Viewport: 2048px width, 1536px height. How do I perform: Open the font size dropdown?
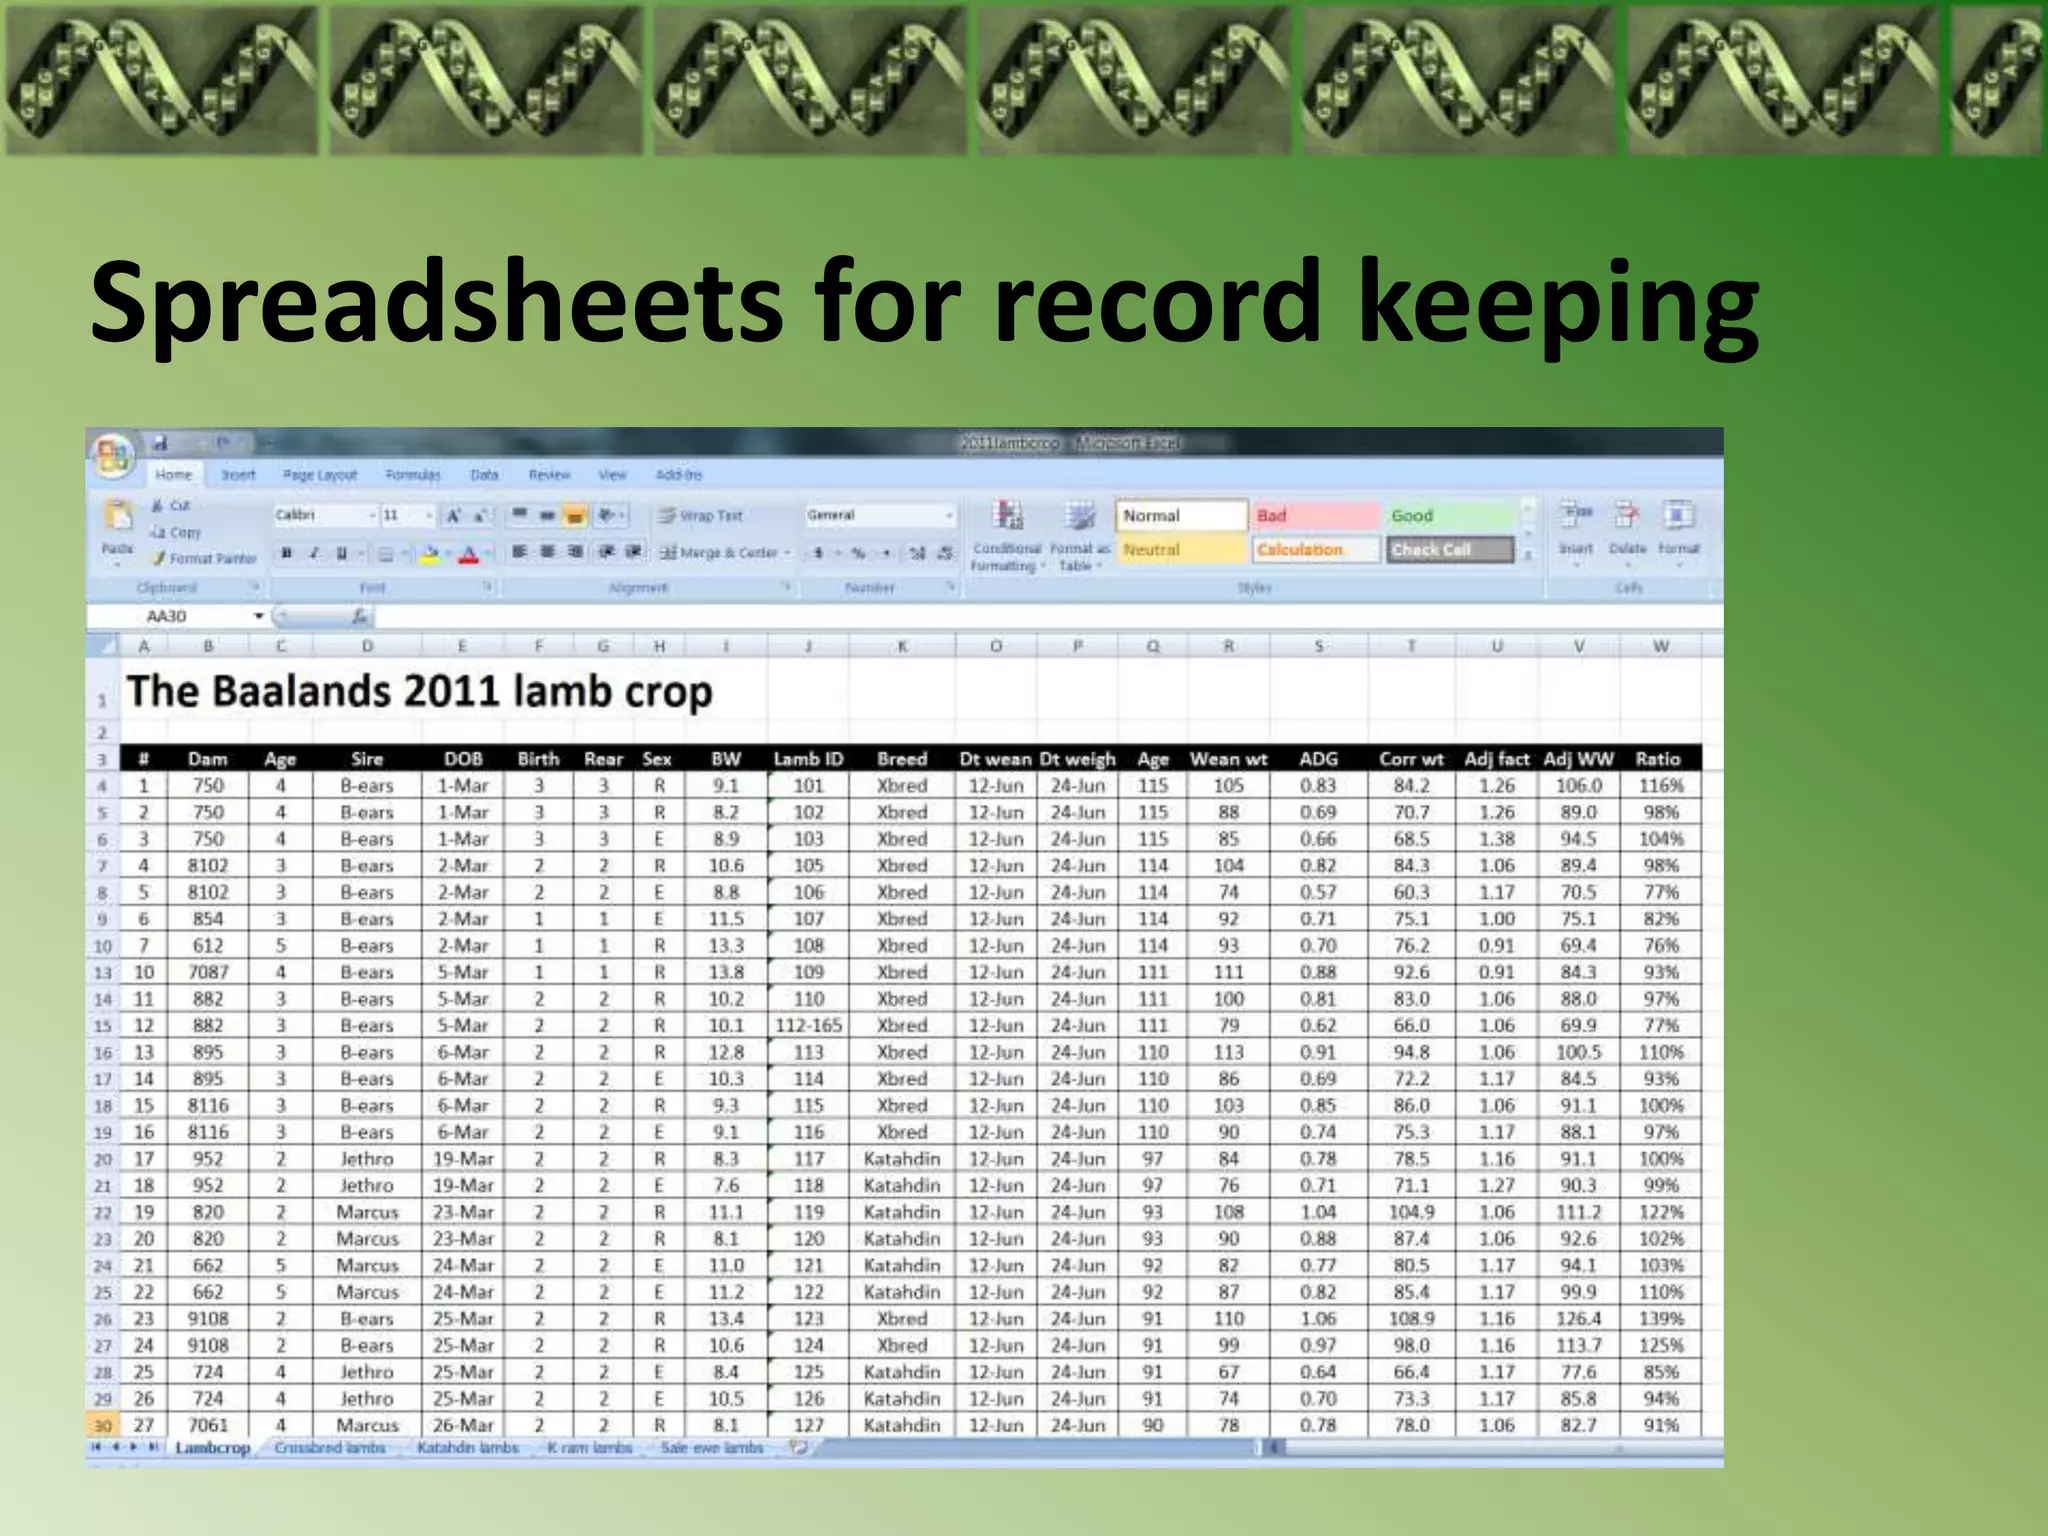tap(430, 515)
